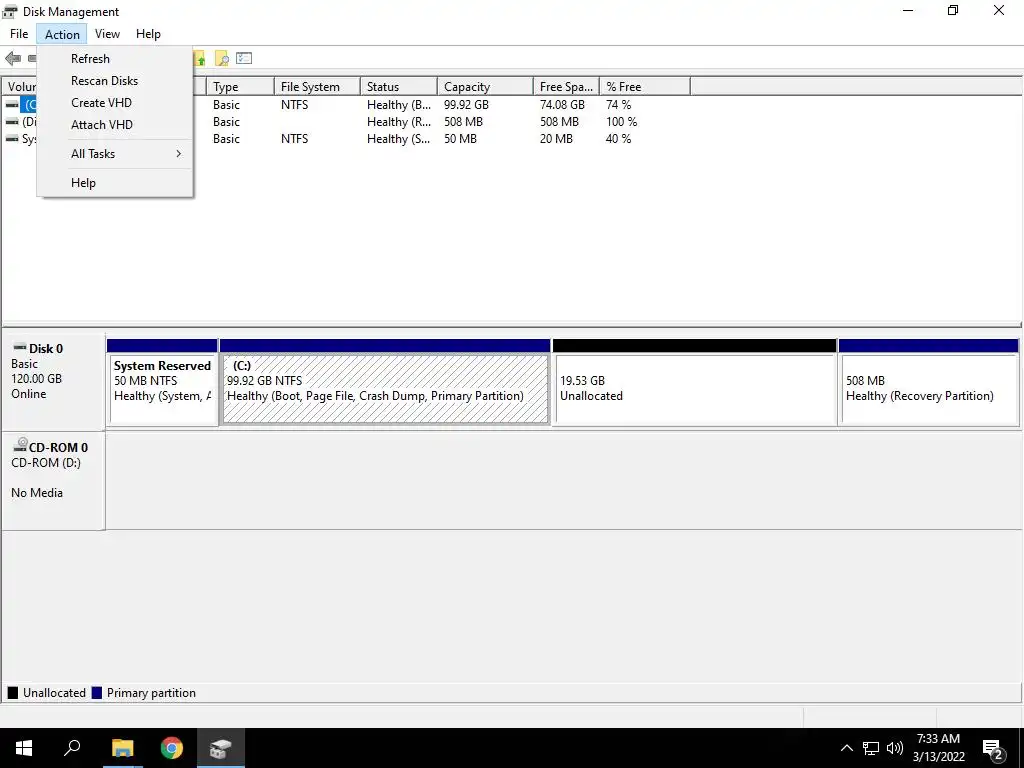
Task: Open the Windows Start button
Action: (x=24, y=748)
